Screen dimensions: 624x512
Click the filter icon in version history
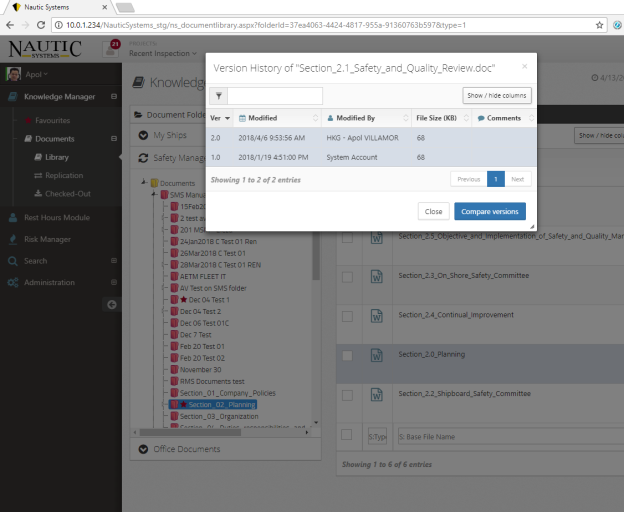pyautogui.click(x=219, y=96)
